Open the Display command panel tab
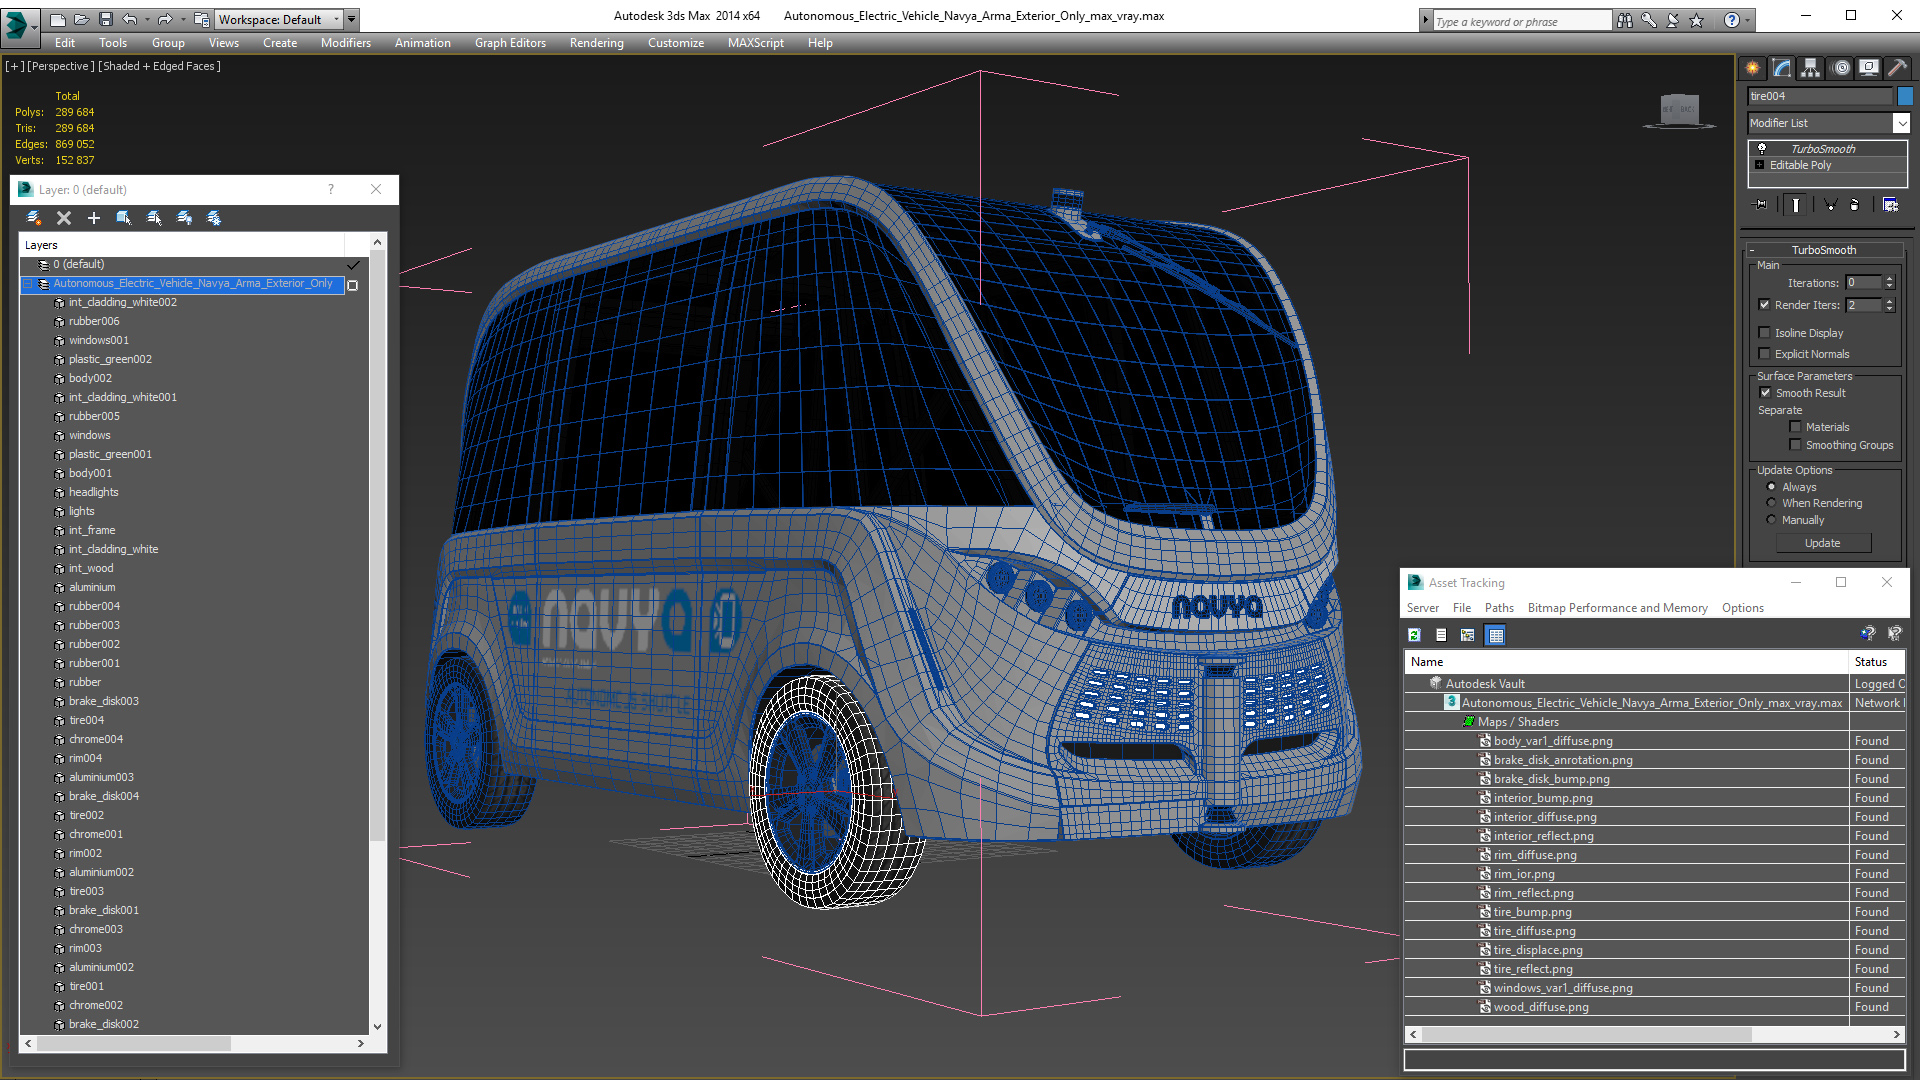This screenshot has width=1920, height=1080. click(1869, 68)
